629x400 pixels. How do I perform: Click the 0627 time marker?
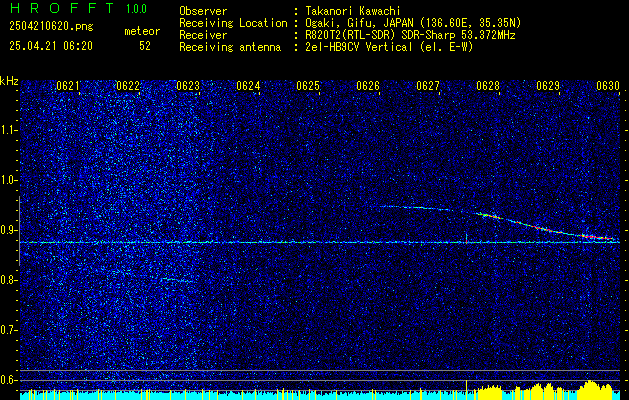pyautogui.click(x=428, y=86)
